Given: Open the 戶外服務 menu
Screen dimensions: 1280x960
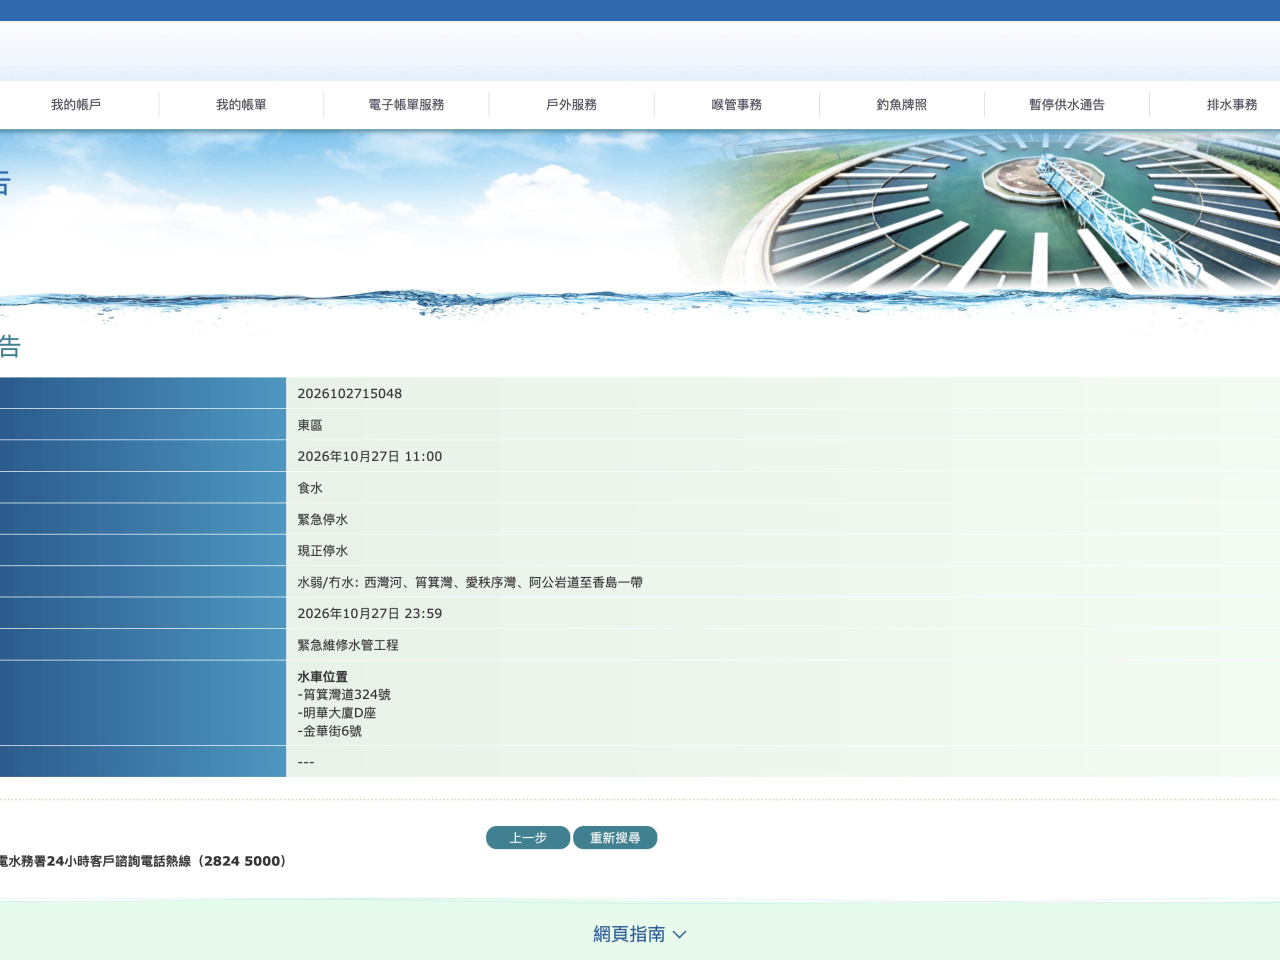Looking at the screenshot, I should (x=571, y=105).
